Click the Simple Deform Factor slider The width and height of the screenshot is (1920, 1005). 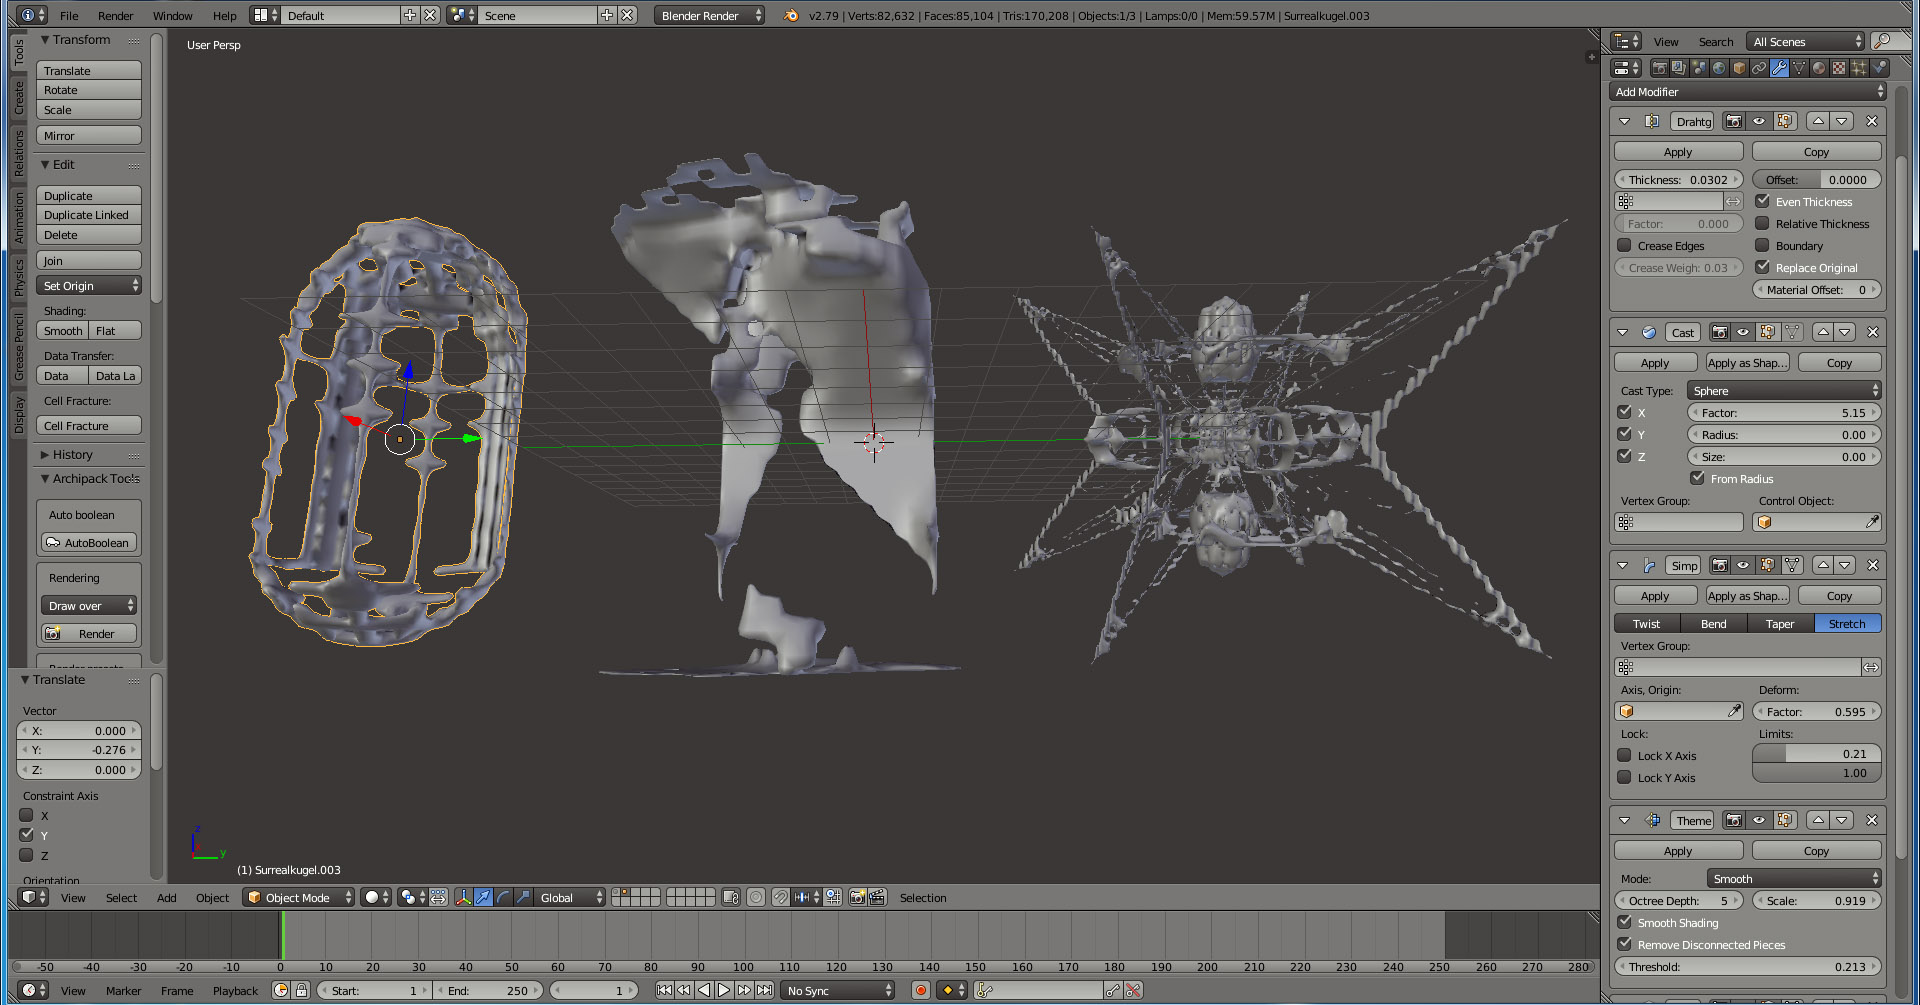1816,712
